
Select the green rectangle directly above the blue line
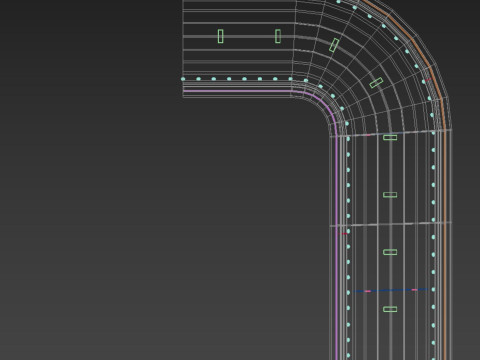pos(390,252)
